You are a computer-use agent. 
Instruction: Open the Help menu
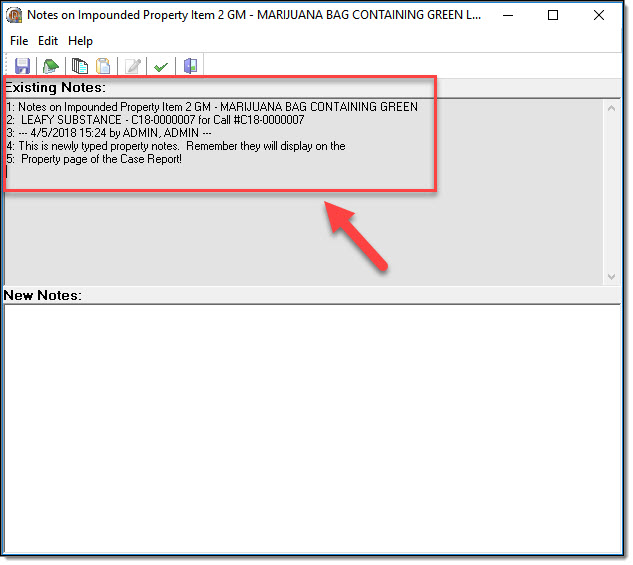80,41
